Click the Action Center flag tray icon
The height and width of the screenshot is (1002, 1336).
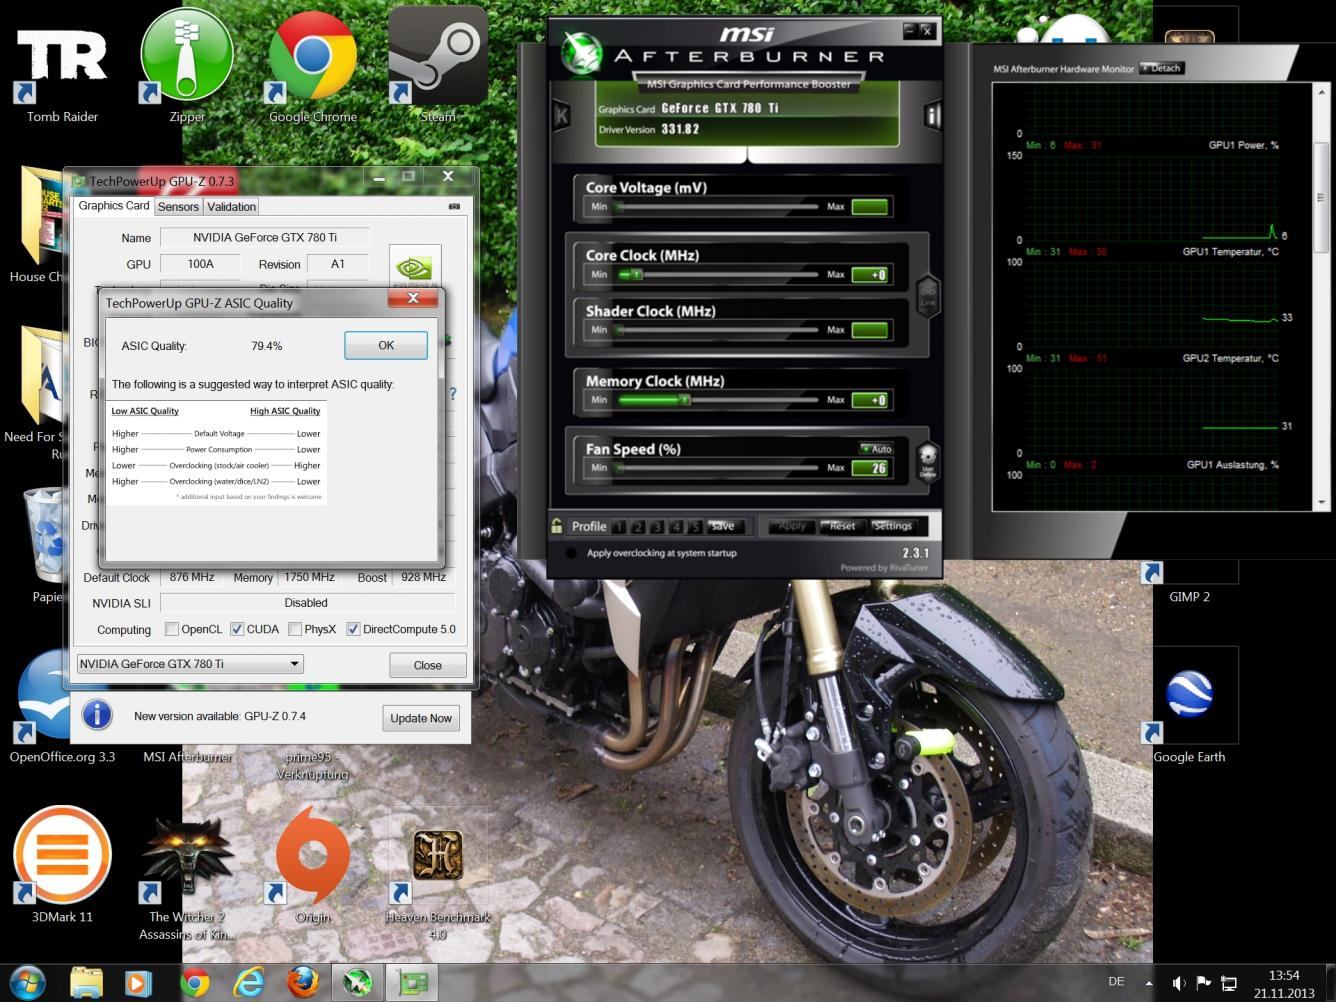pos(1204,984)
